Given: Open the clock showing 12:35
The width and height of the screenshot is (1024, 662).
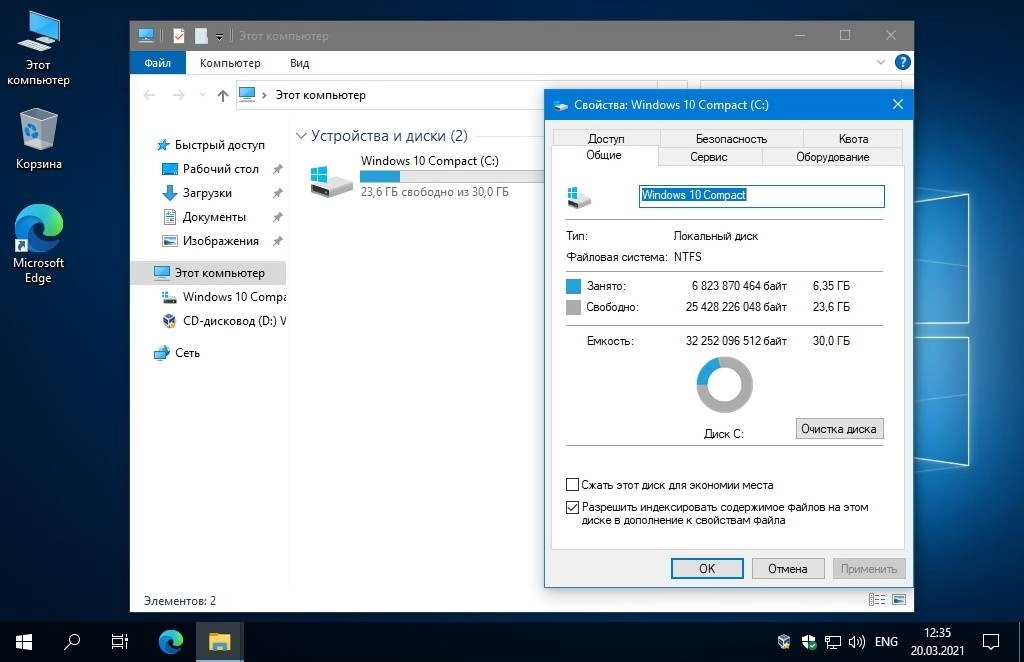Looking at the screenshot, I should coord(937,642).
